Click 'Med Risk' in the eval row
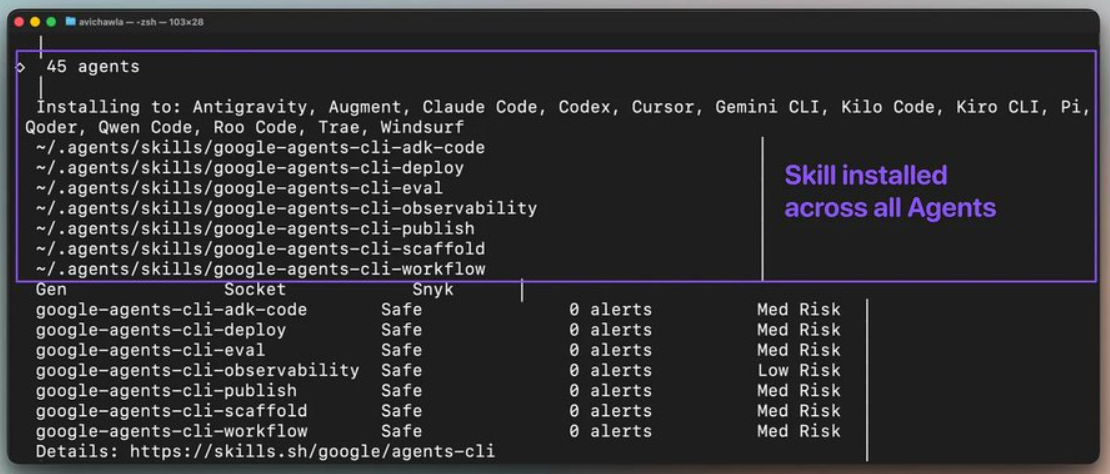The width and height of the screenshot is (1110, 474). [x=799, y=350]
